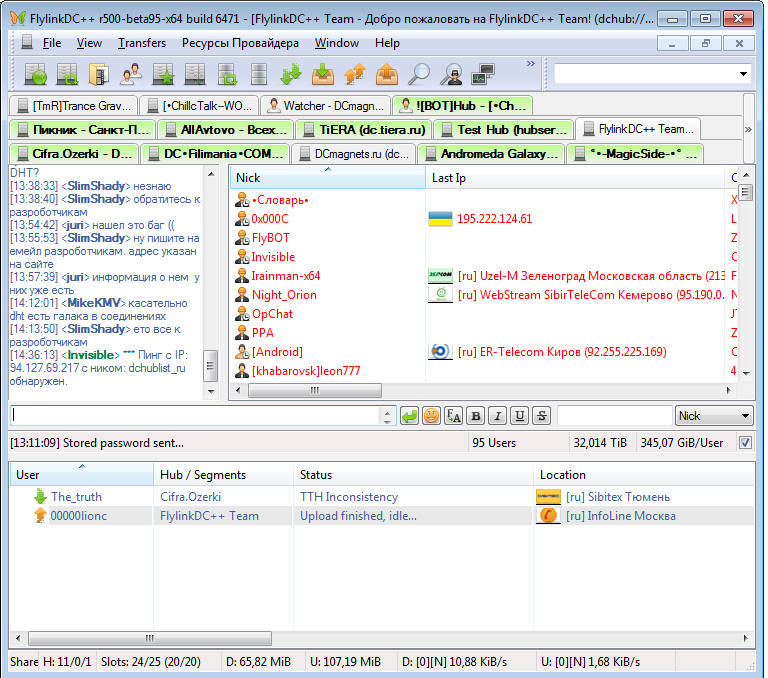Sort transfers by User column
Screen dimensions: 768x678
[x=81, y=475]
